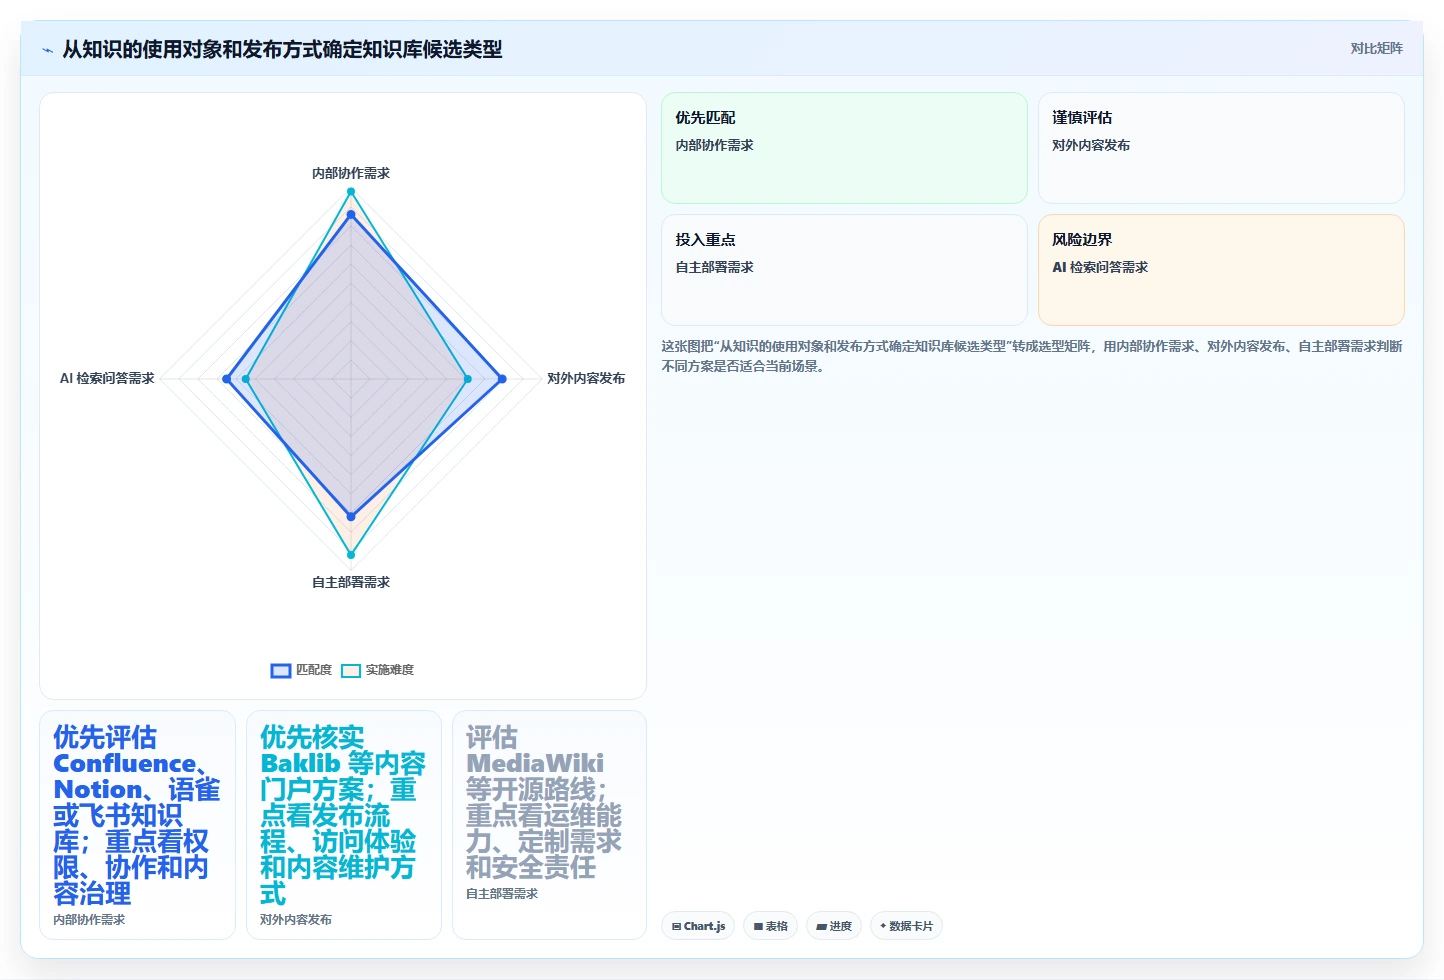Screen dimensions: 1444x980
Task: Click the page title 从知识的使用对象和发布方式确定知识库候选类型
Action: [282, 49]
